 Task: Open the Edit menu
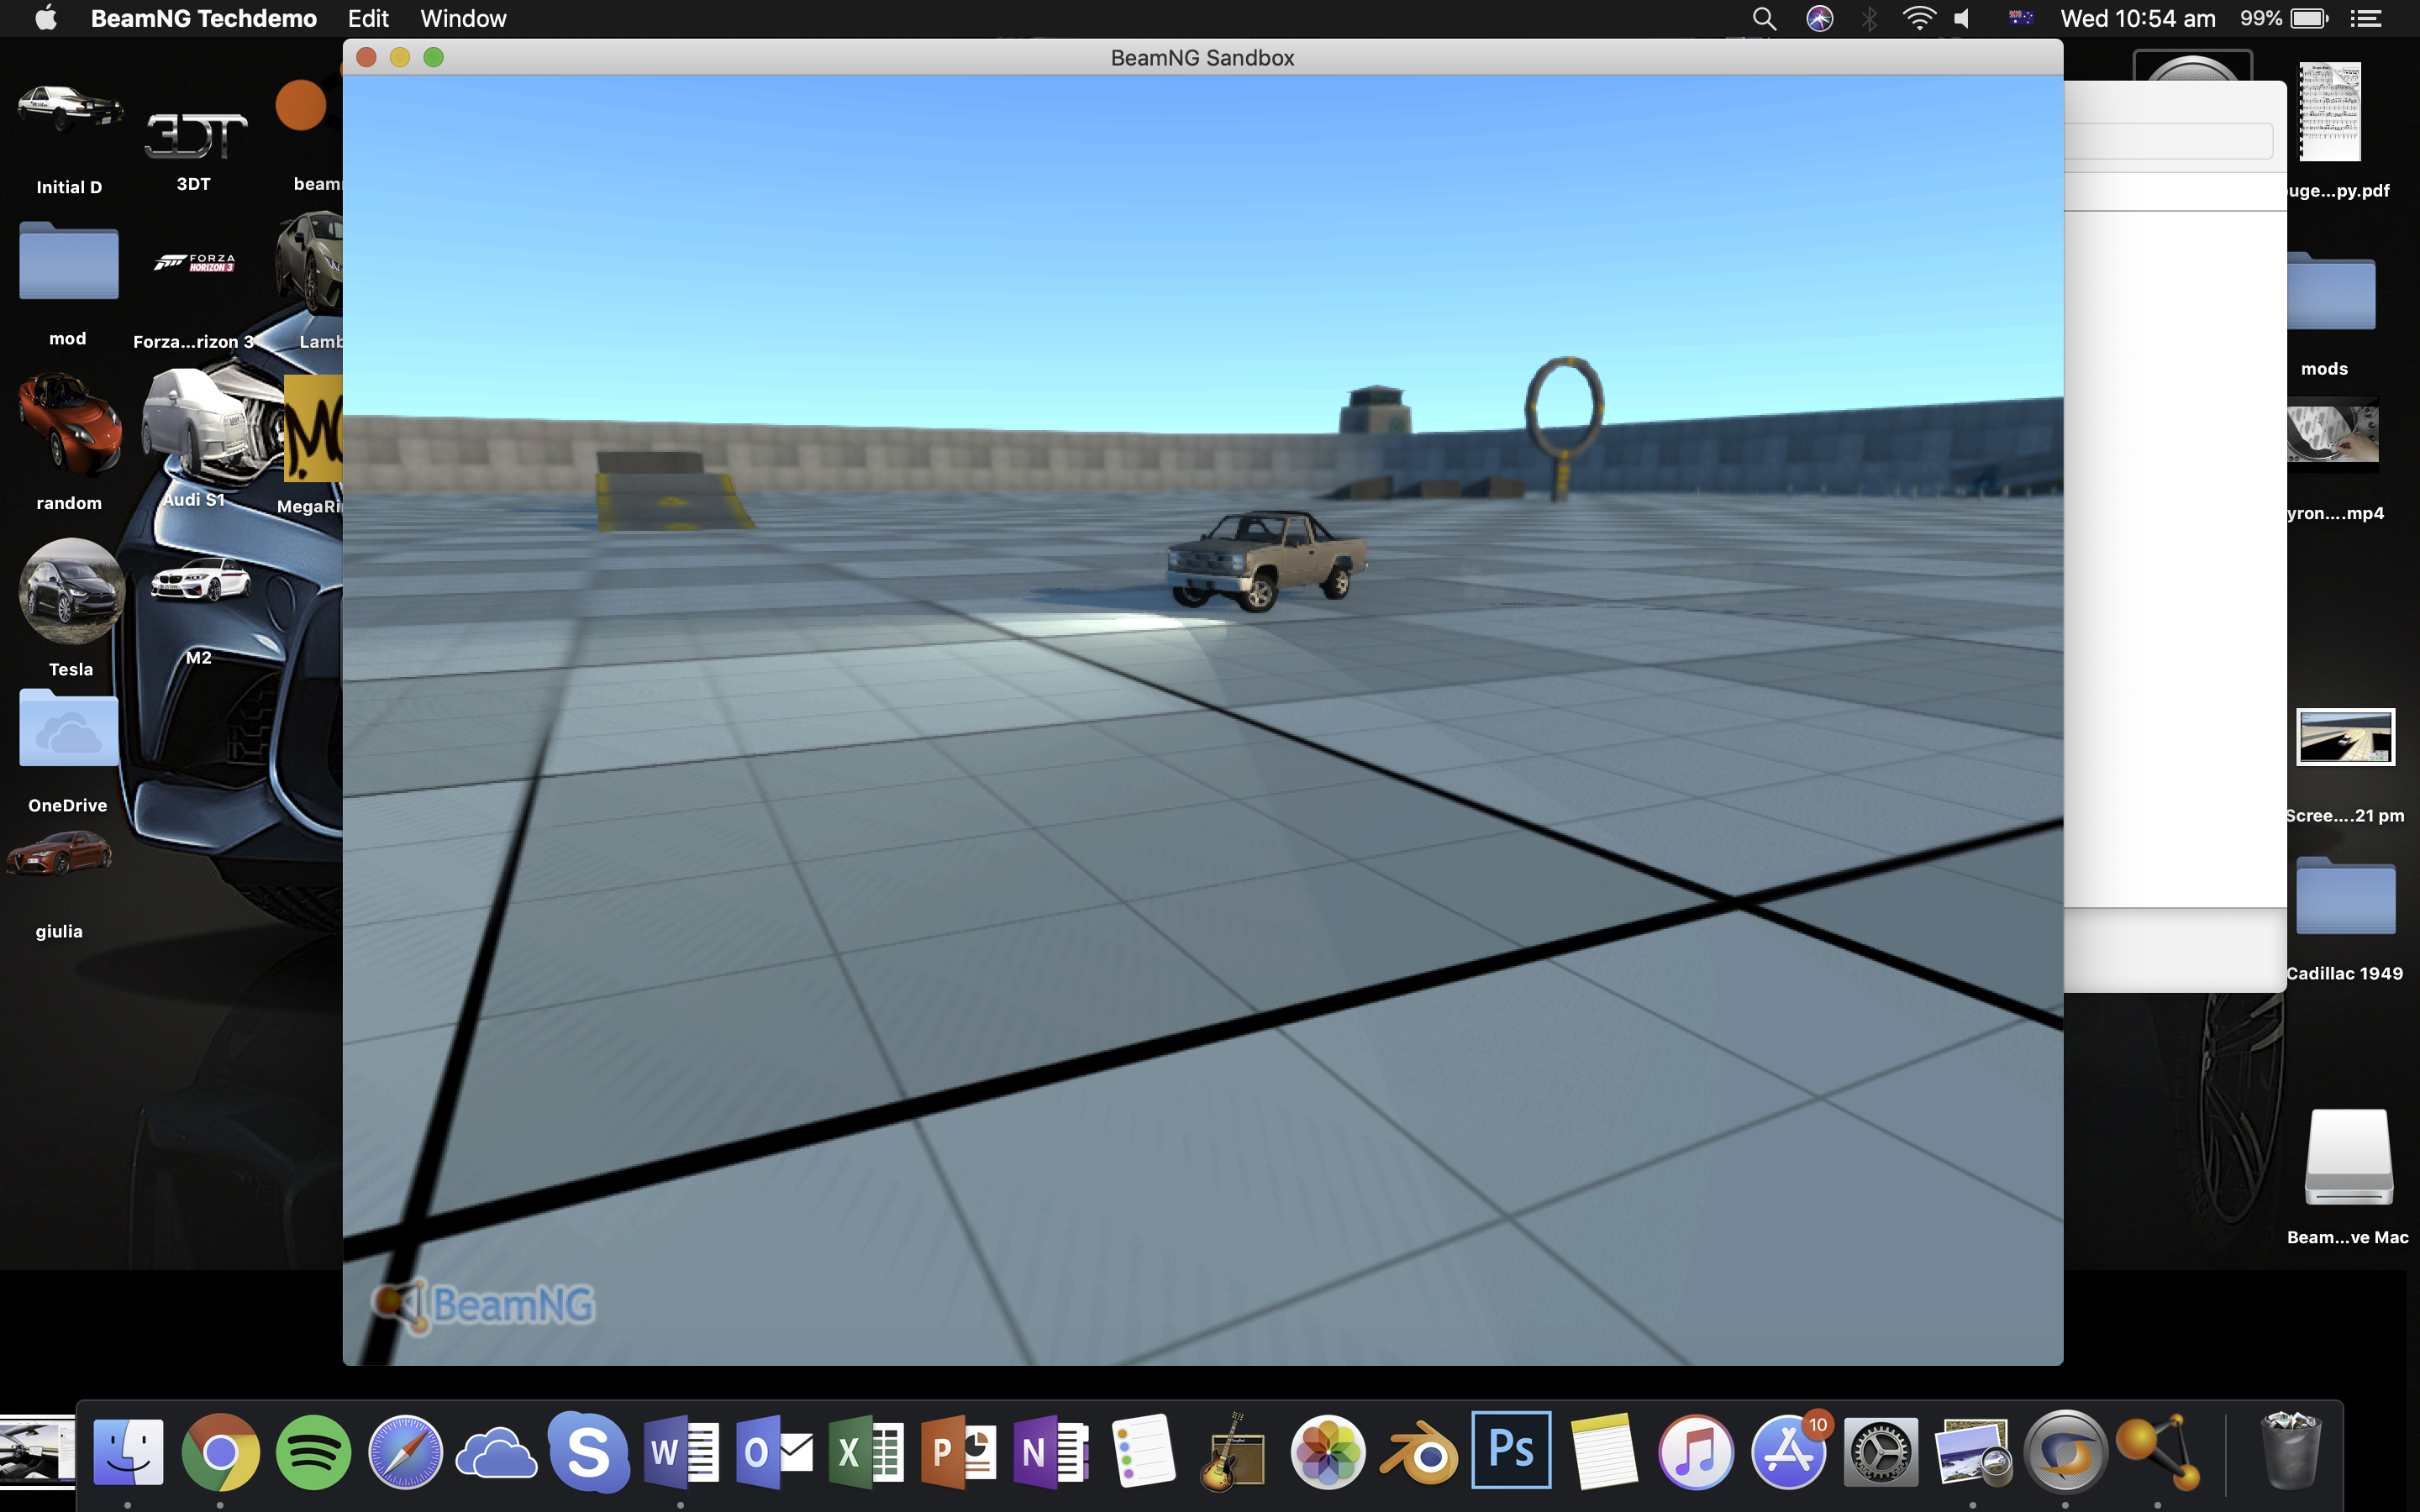(x=368, y=18)
